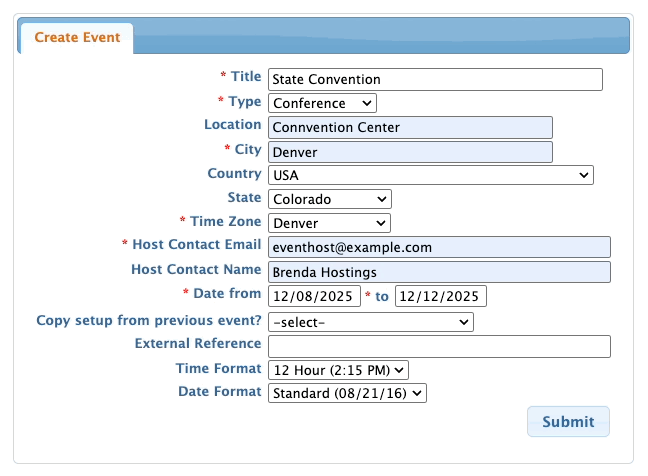Expand the Country dropdown set to USA
The width and height of the screenshot is (648, 476).
(x=430, y=175)
